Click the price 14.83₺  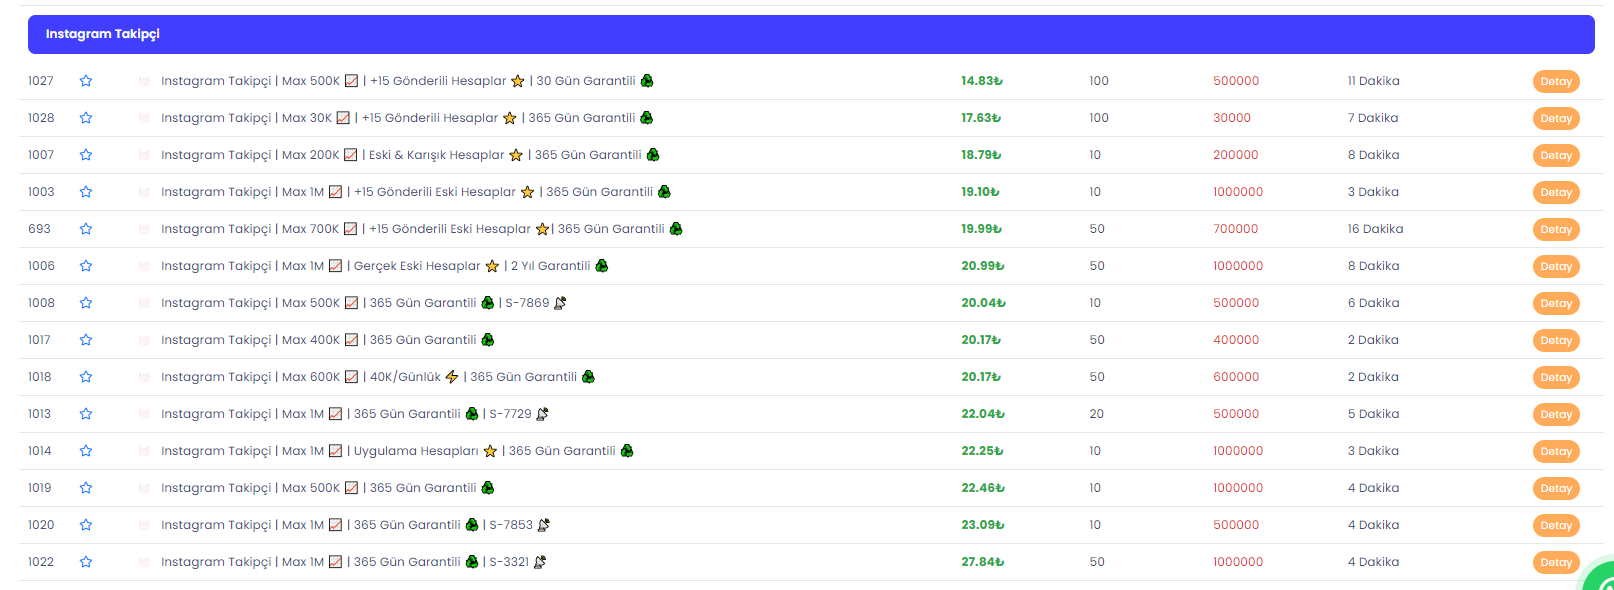point(982,81)
